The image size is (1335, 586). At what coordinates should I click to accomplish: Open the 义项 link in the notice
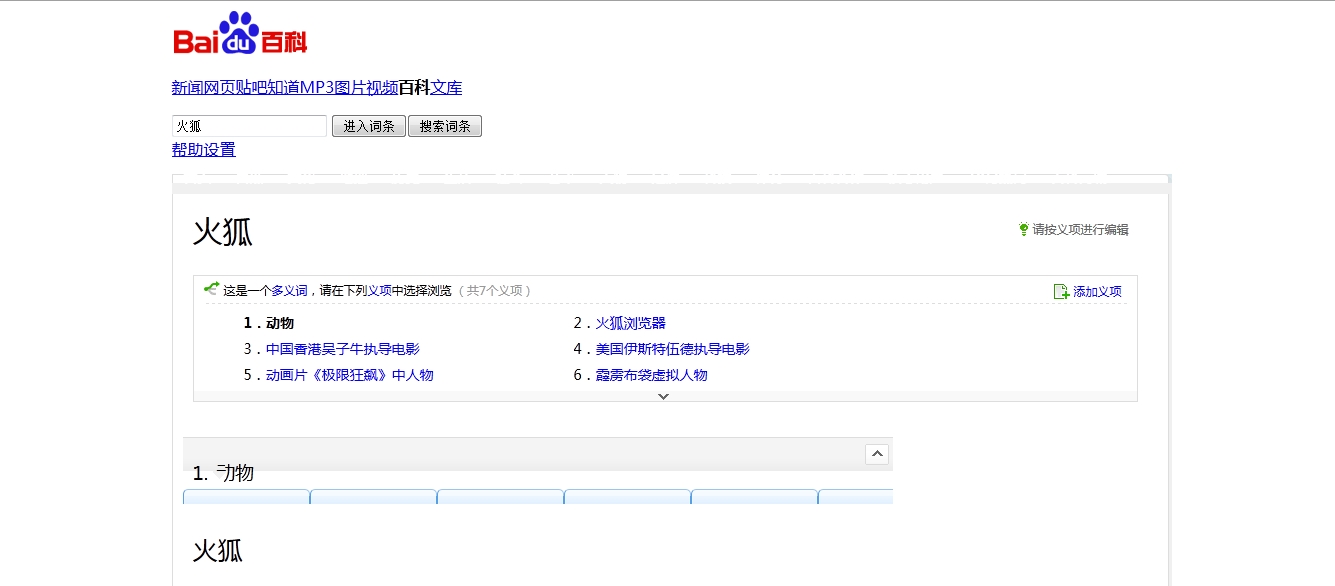point(379,291)
